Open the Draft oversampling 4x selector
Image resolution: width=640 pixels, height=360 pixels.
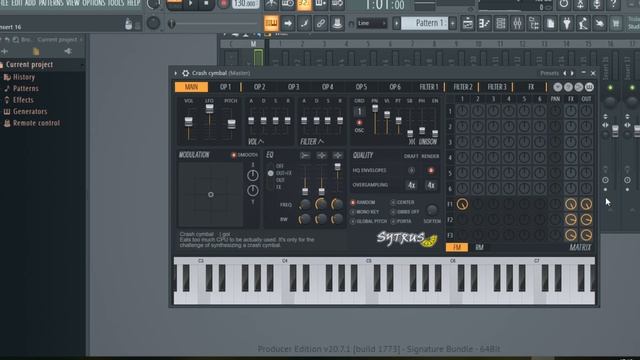coord(411,185)
